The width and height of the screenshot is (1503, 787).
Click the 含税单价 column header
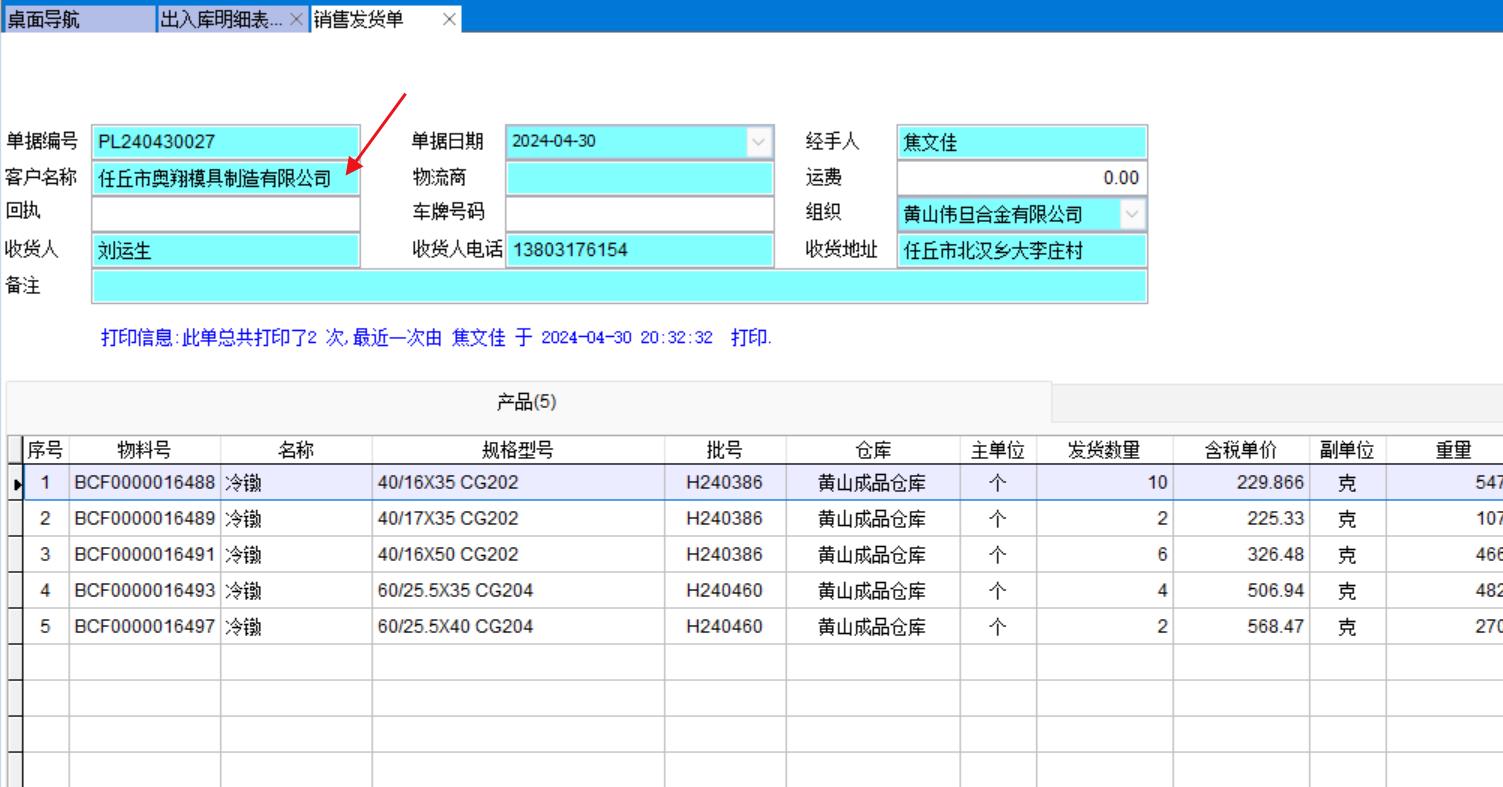tap(1239, 451)
